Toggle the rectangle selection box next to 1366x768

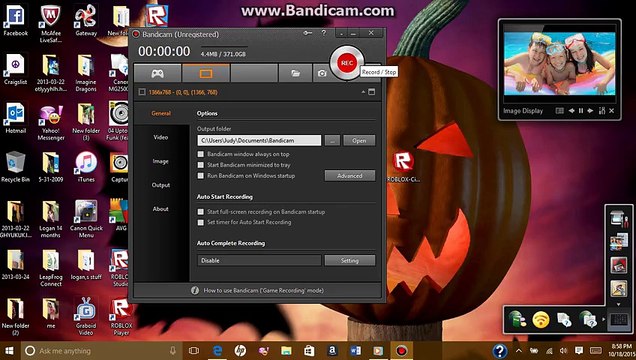[x=142, y=92]
